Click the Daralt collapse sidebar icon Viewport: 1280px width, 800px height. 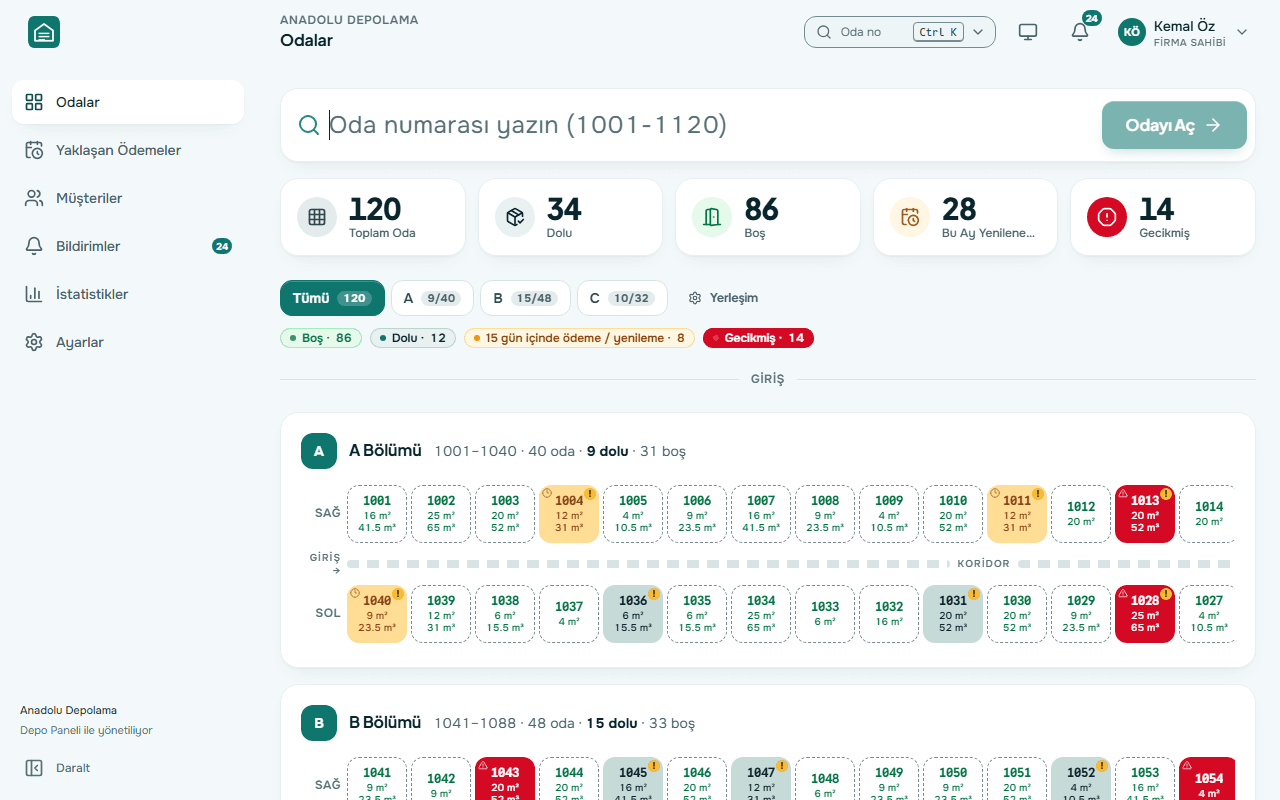click(34, 768)
